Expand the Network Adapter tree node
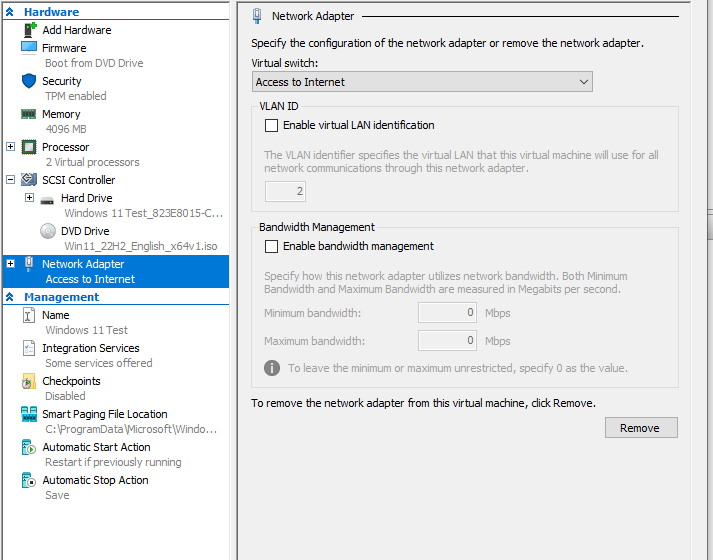Viewport: 713px width, 560px height. click(x=10, y=264)
